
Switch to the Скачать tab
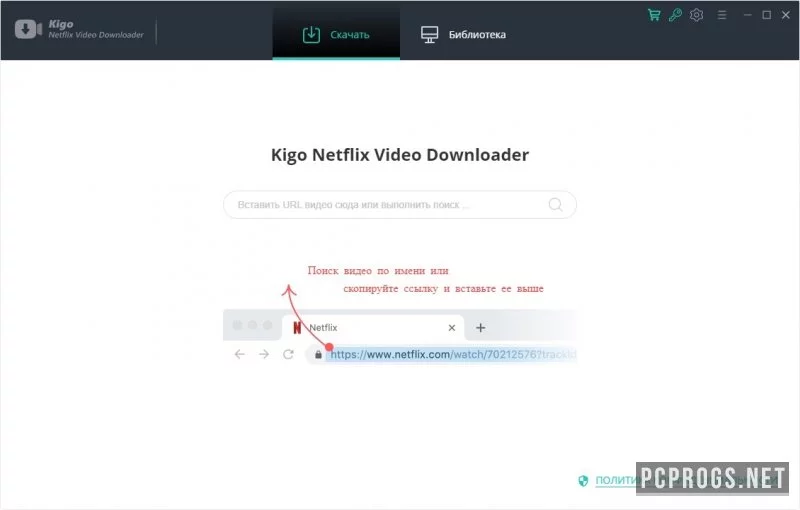click(336, 34)
